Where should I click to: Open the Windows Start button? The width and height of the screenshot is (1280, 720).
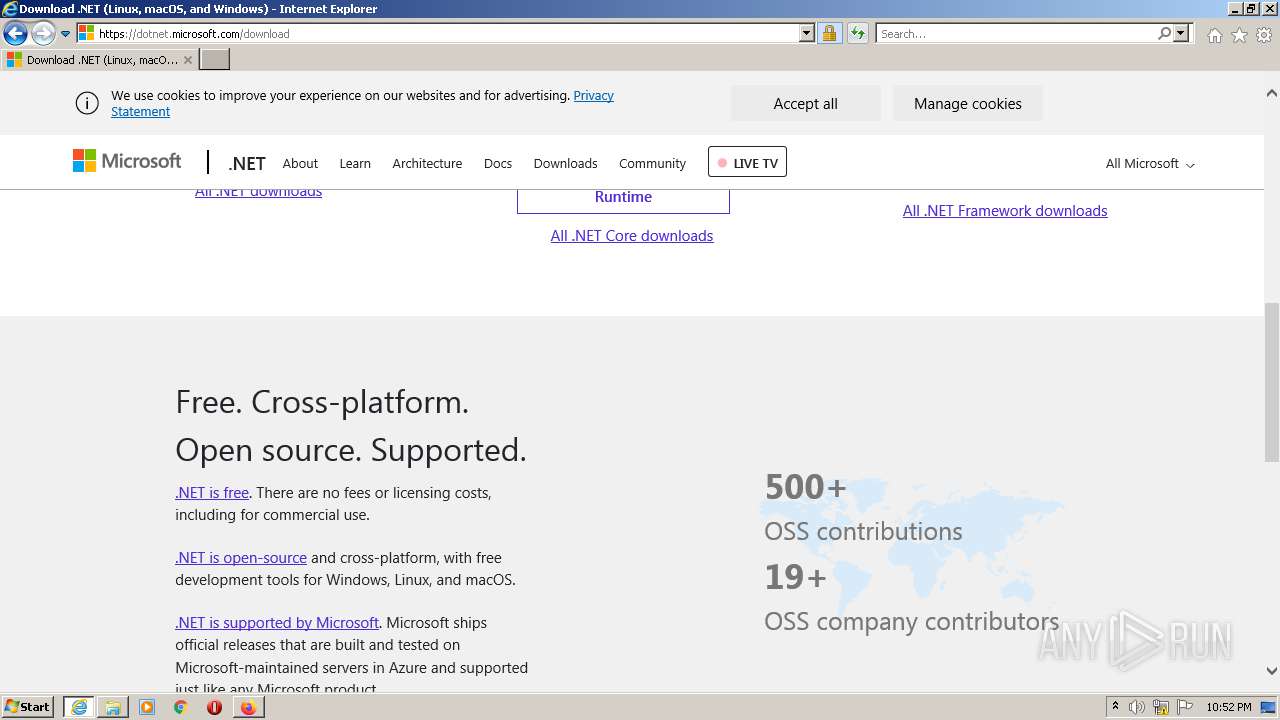click(27, 706)
